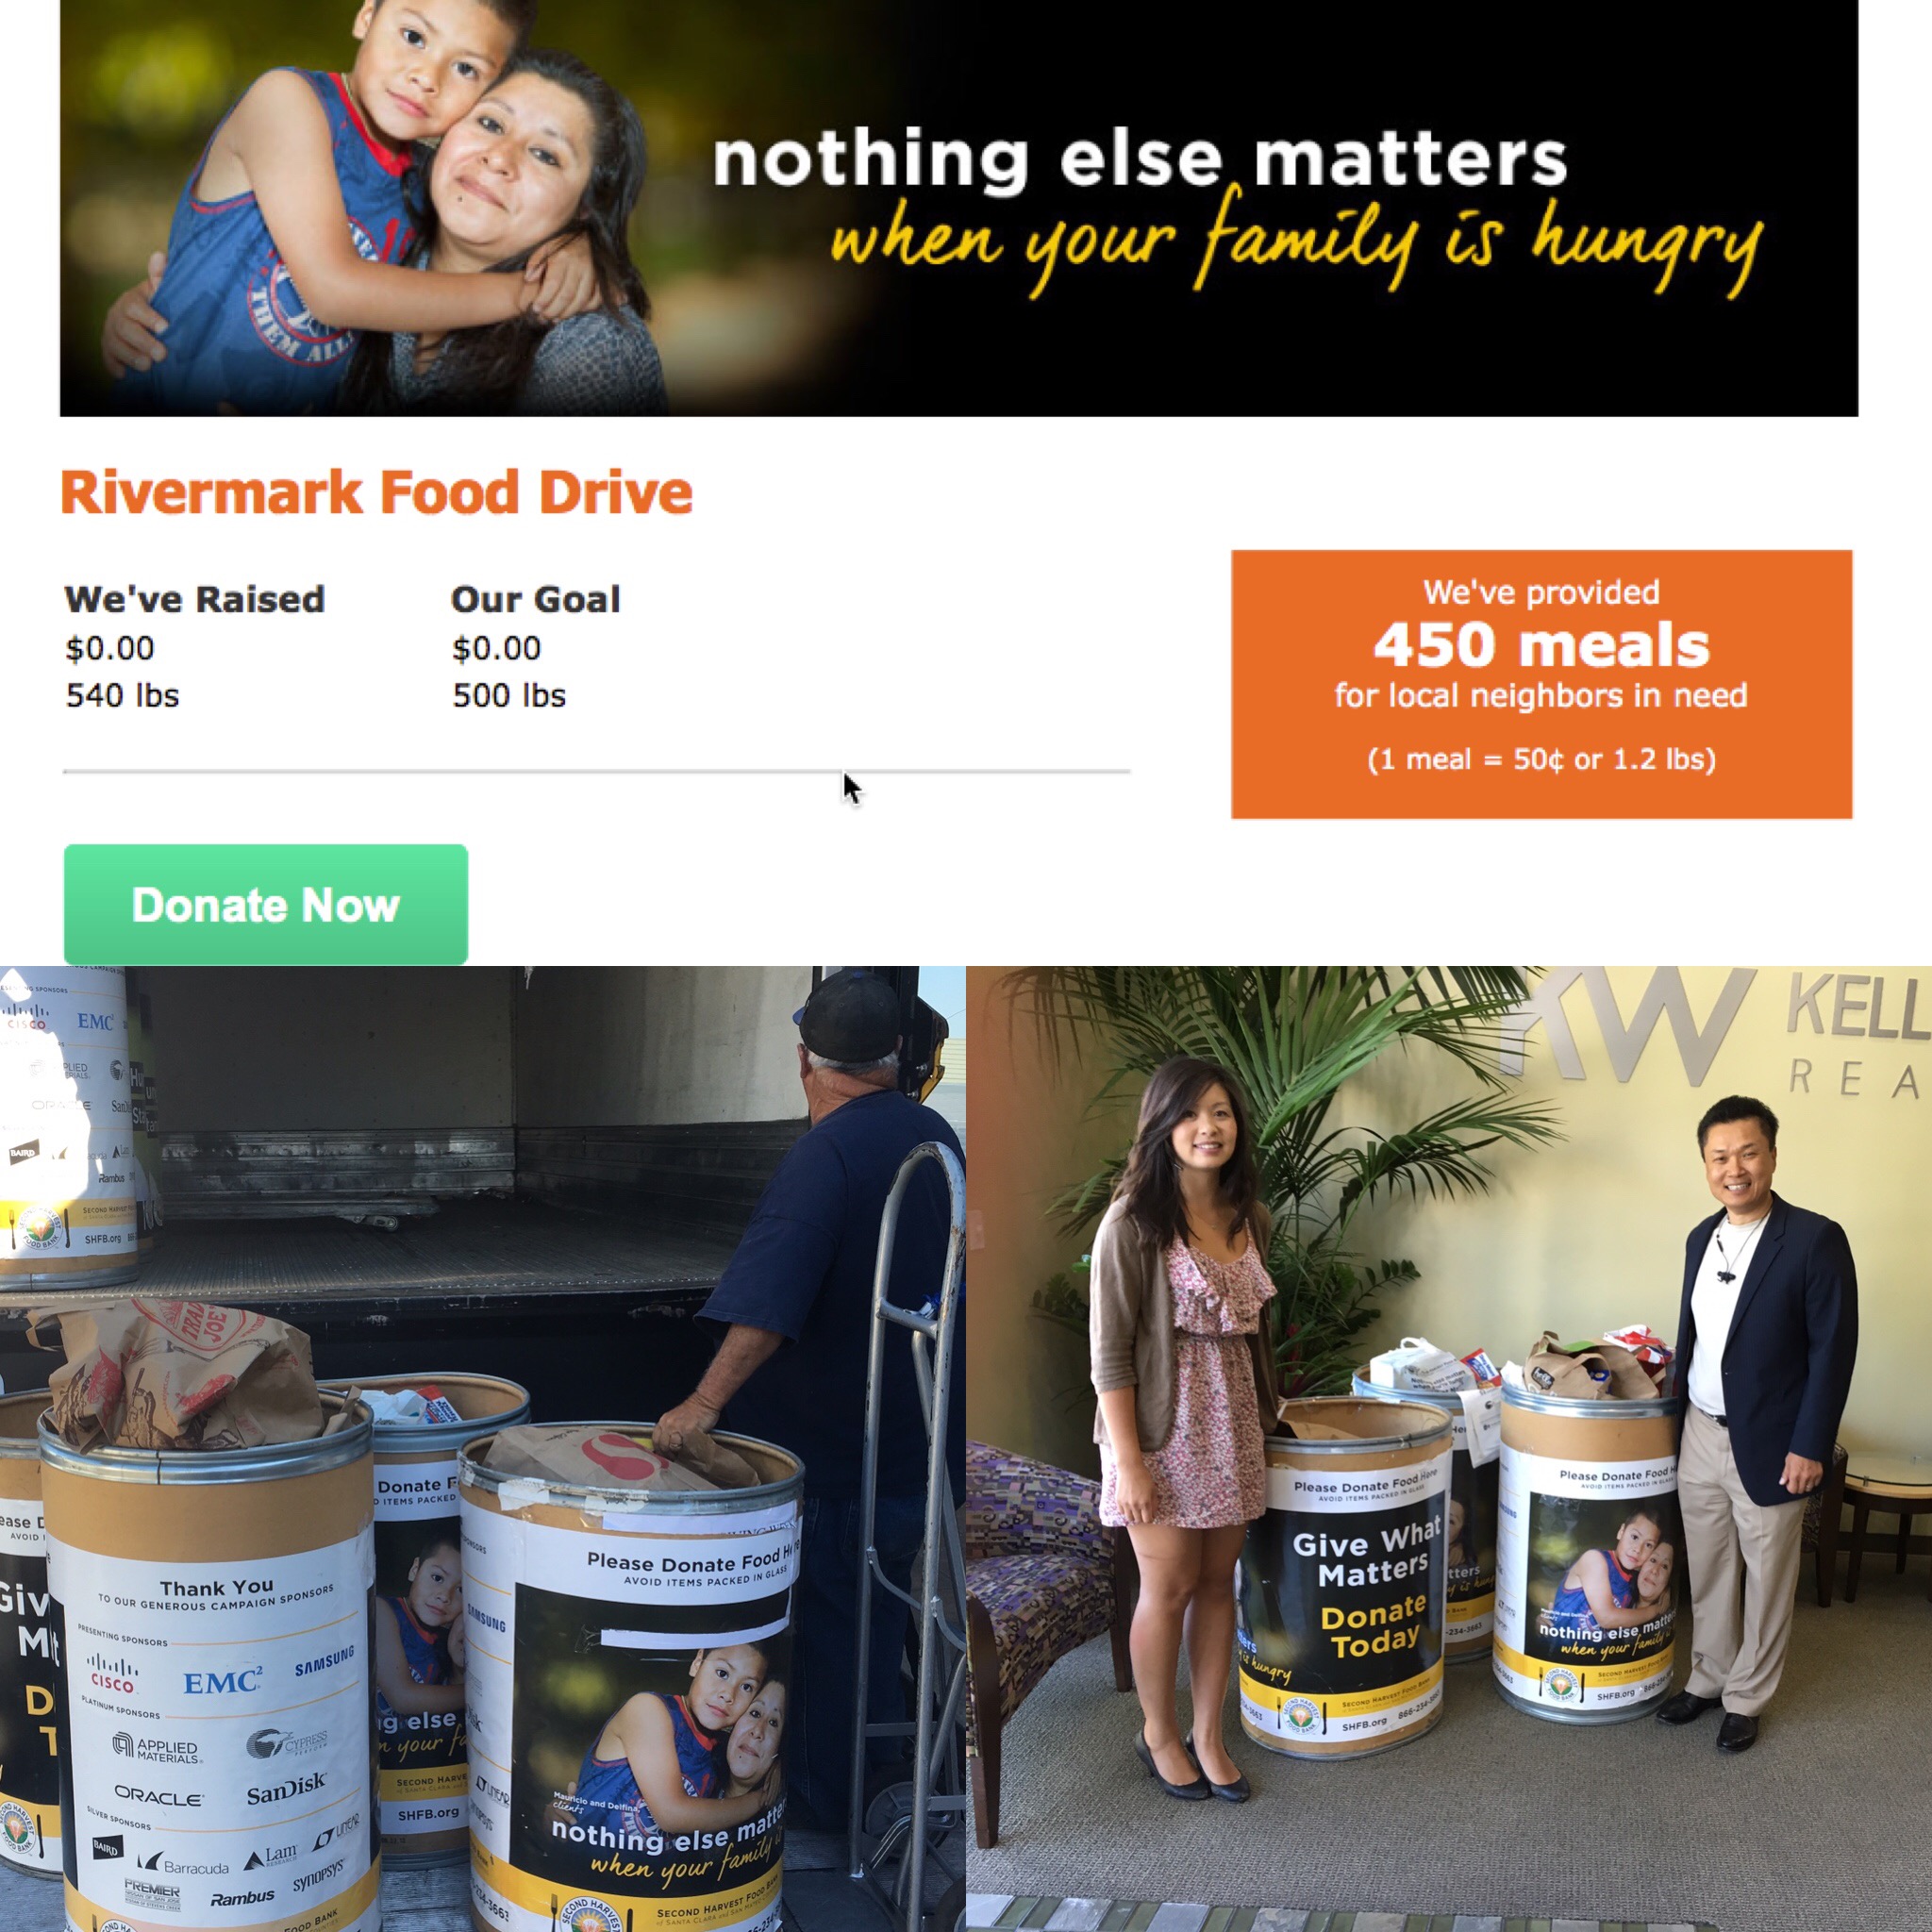Viewport: 1932px width, 1932px height.
Task: Click the EMC² logo on the sponsor barrel
Action: (223, 1680)
